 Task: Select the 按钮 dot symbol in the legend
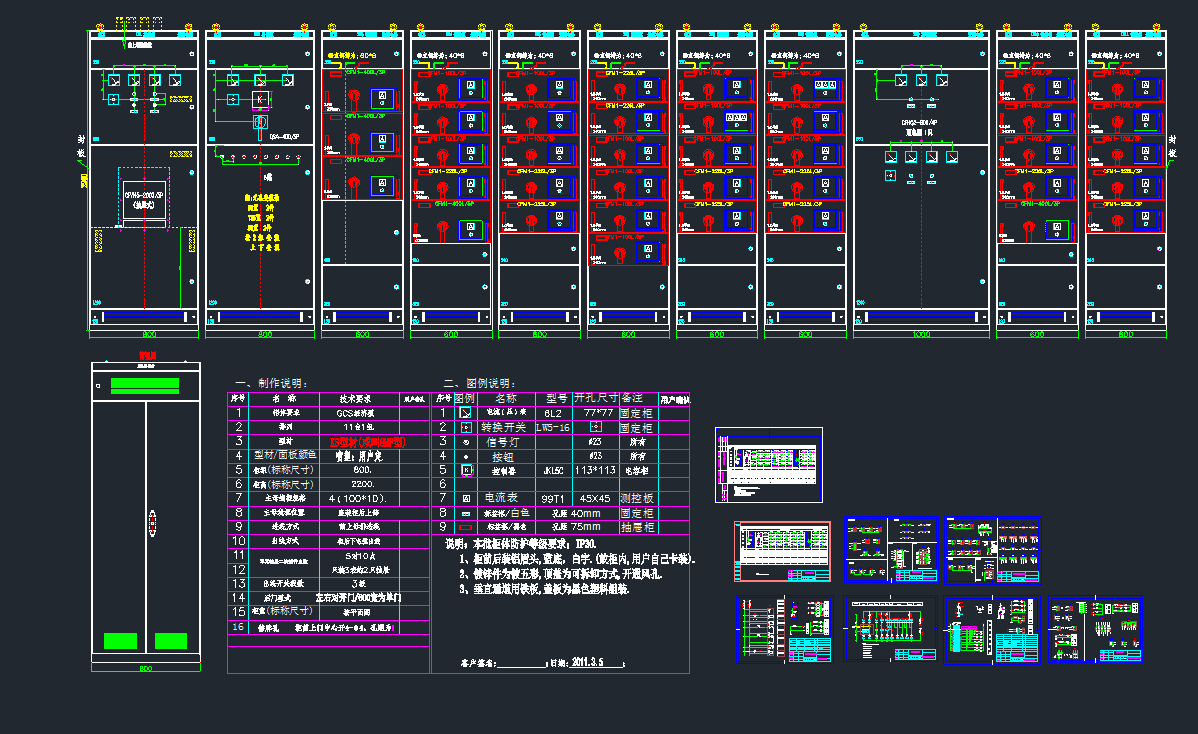click(x=465, y=455)
